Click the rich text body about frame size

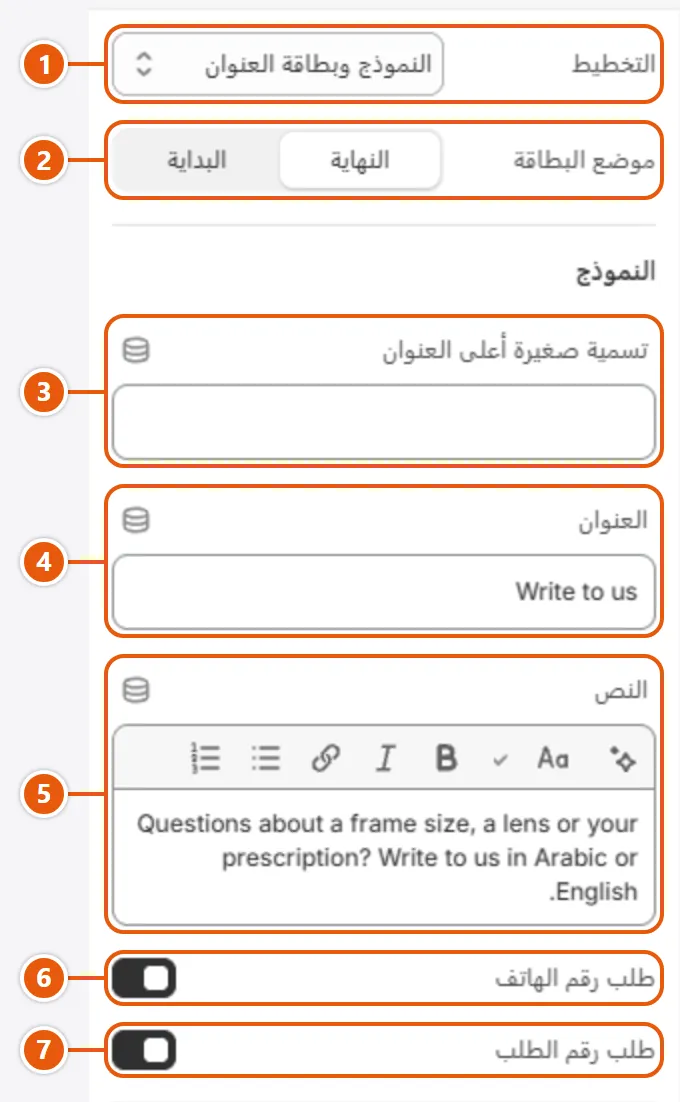pyautogui.click(x=384, y=857)
